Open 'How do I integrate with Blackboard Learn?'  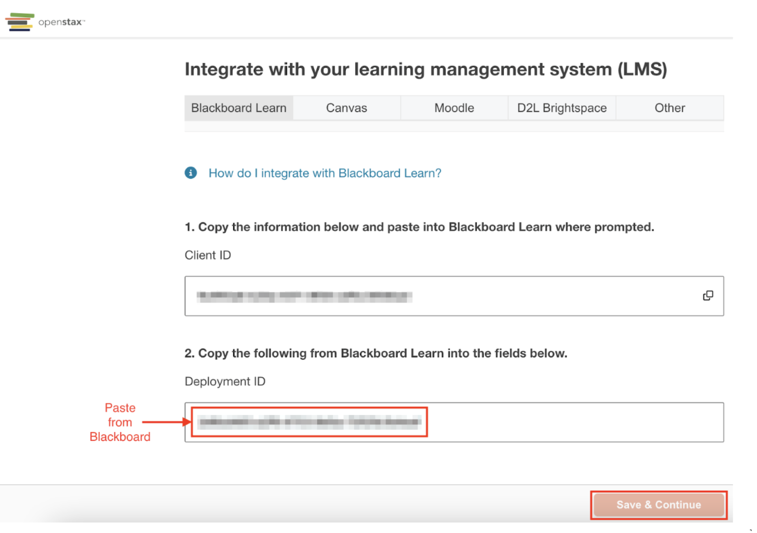[x=325, y=173]
